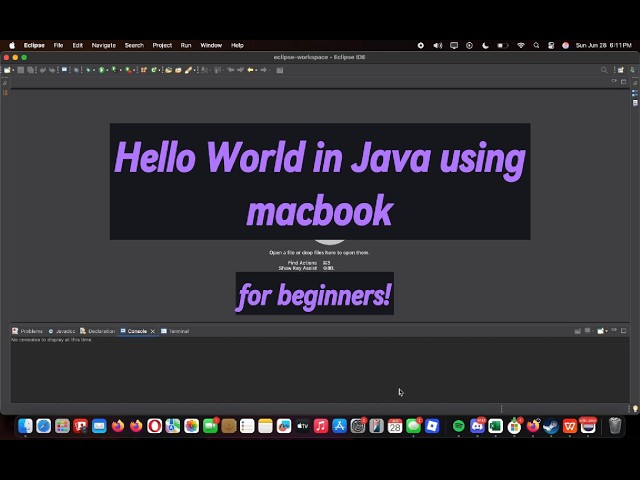640x480 pixels.
Task: Switch to the Javadoc tab
Action: click(62, 331)
